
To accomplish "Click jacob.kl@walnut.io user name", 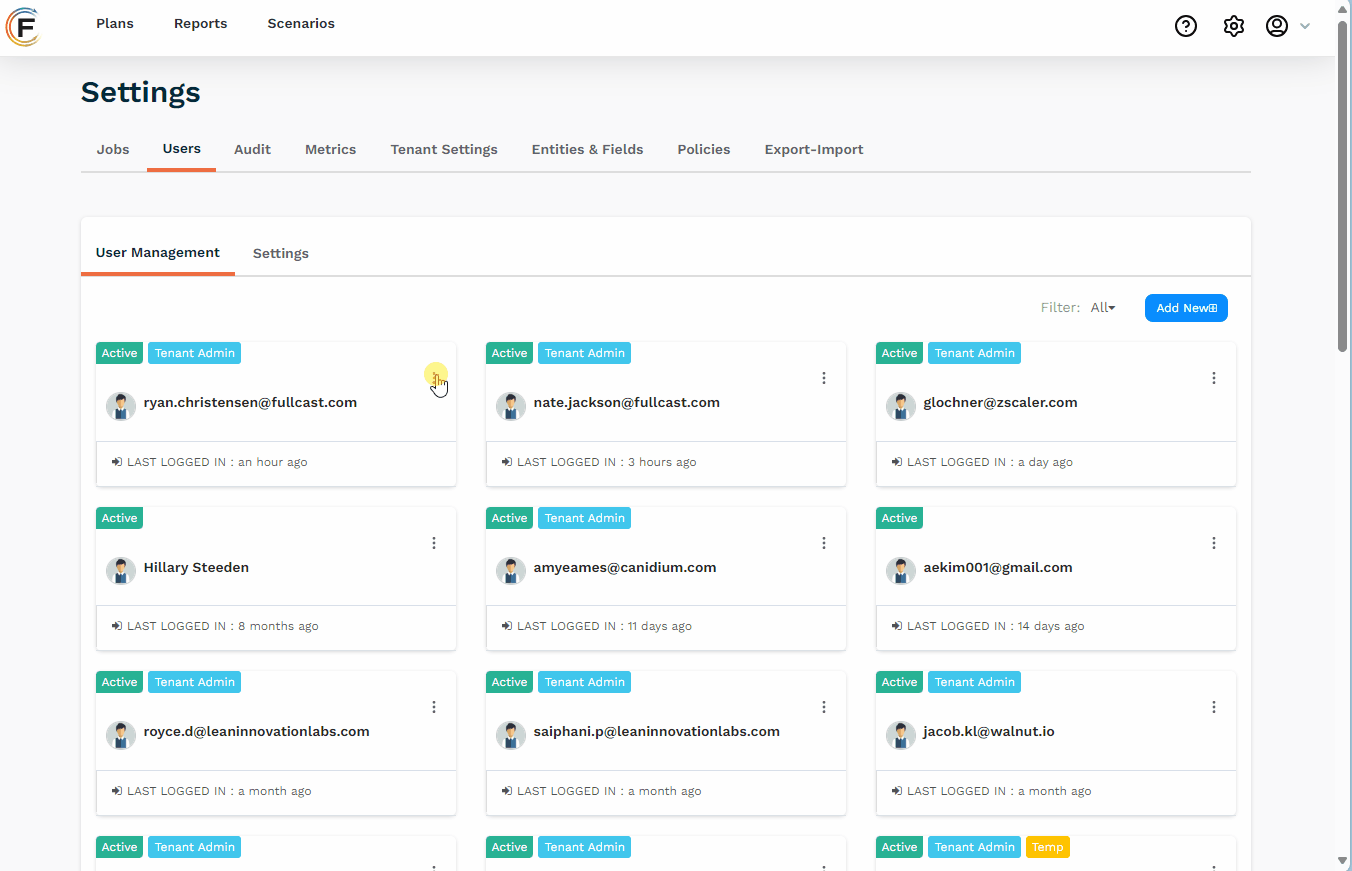I will [x=989, y=731].
